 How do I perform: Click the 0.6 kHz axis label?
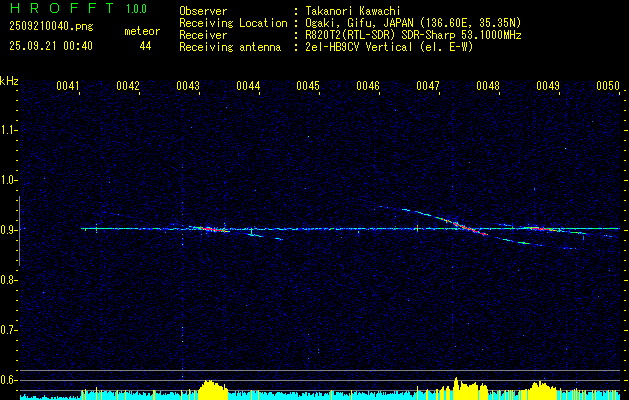[x=7, y=380]
